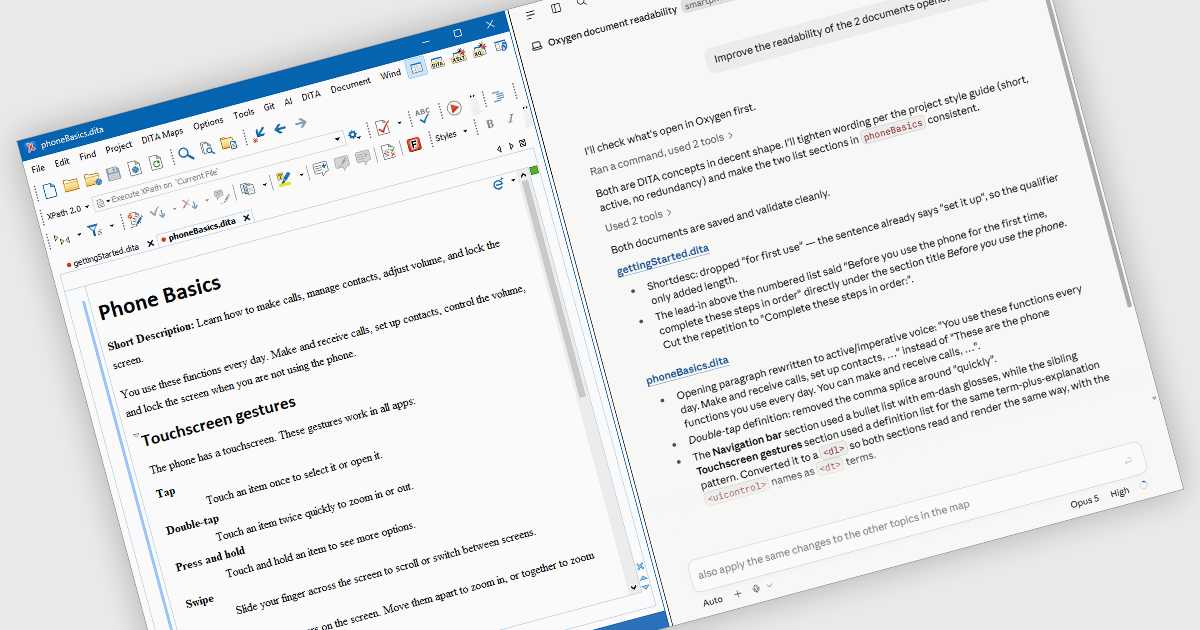The width and height of the screenshot is (1200, 630).
Task: Click the High effort selector
Action: [x=1120, y=492]
